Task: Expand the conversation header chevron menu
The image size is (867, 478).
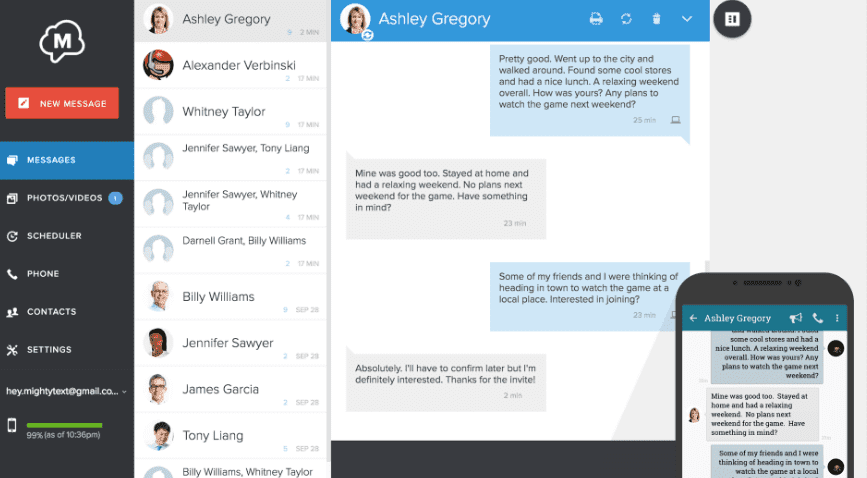Action: coord(687,19)
